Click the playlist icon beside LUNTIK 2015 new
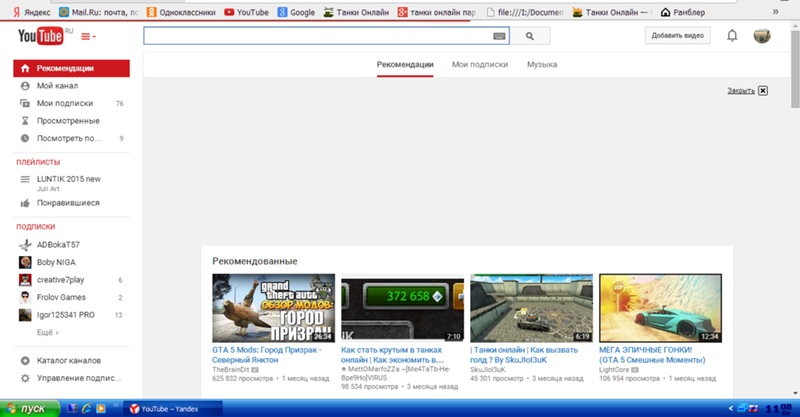 click(x=25, y=179)
